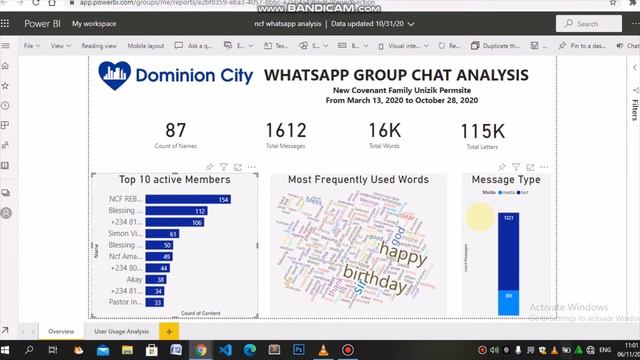This screenshot has width=640, height=360.
Task: Switch to User Usage Analysis tab
Action: [x=122, y=331]
